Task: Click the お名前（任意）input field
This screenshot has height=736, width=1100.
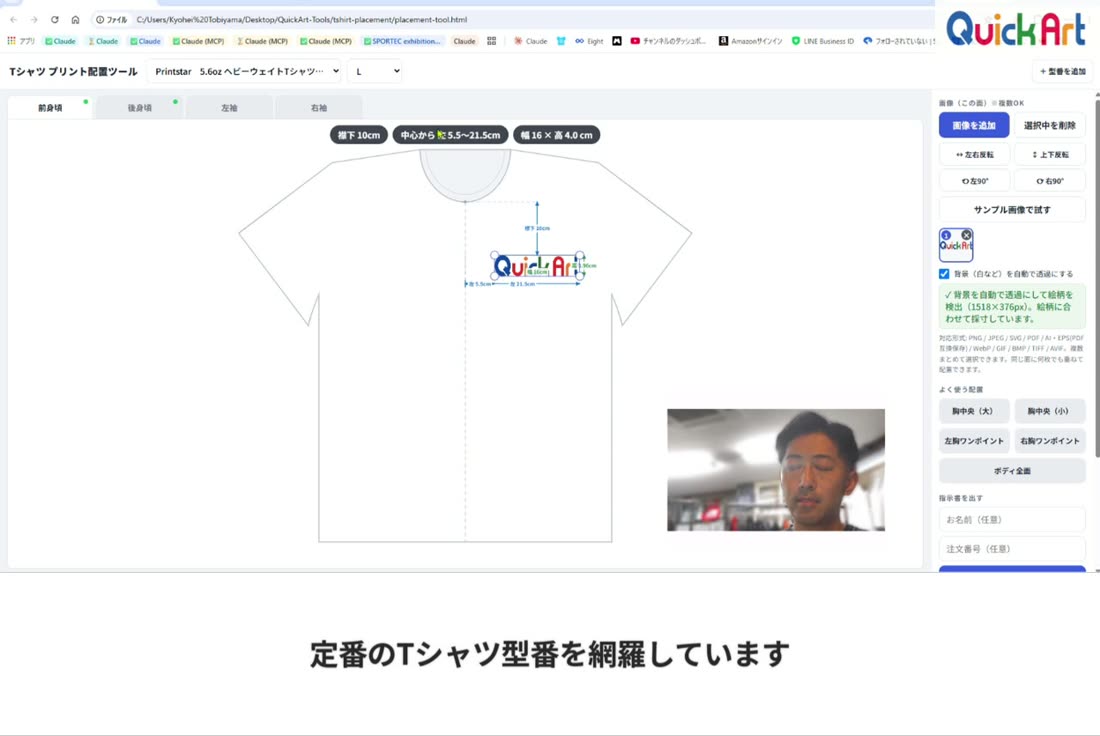Action: click(1012, 520)
